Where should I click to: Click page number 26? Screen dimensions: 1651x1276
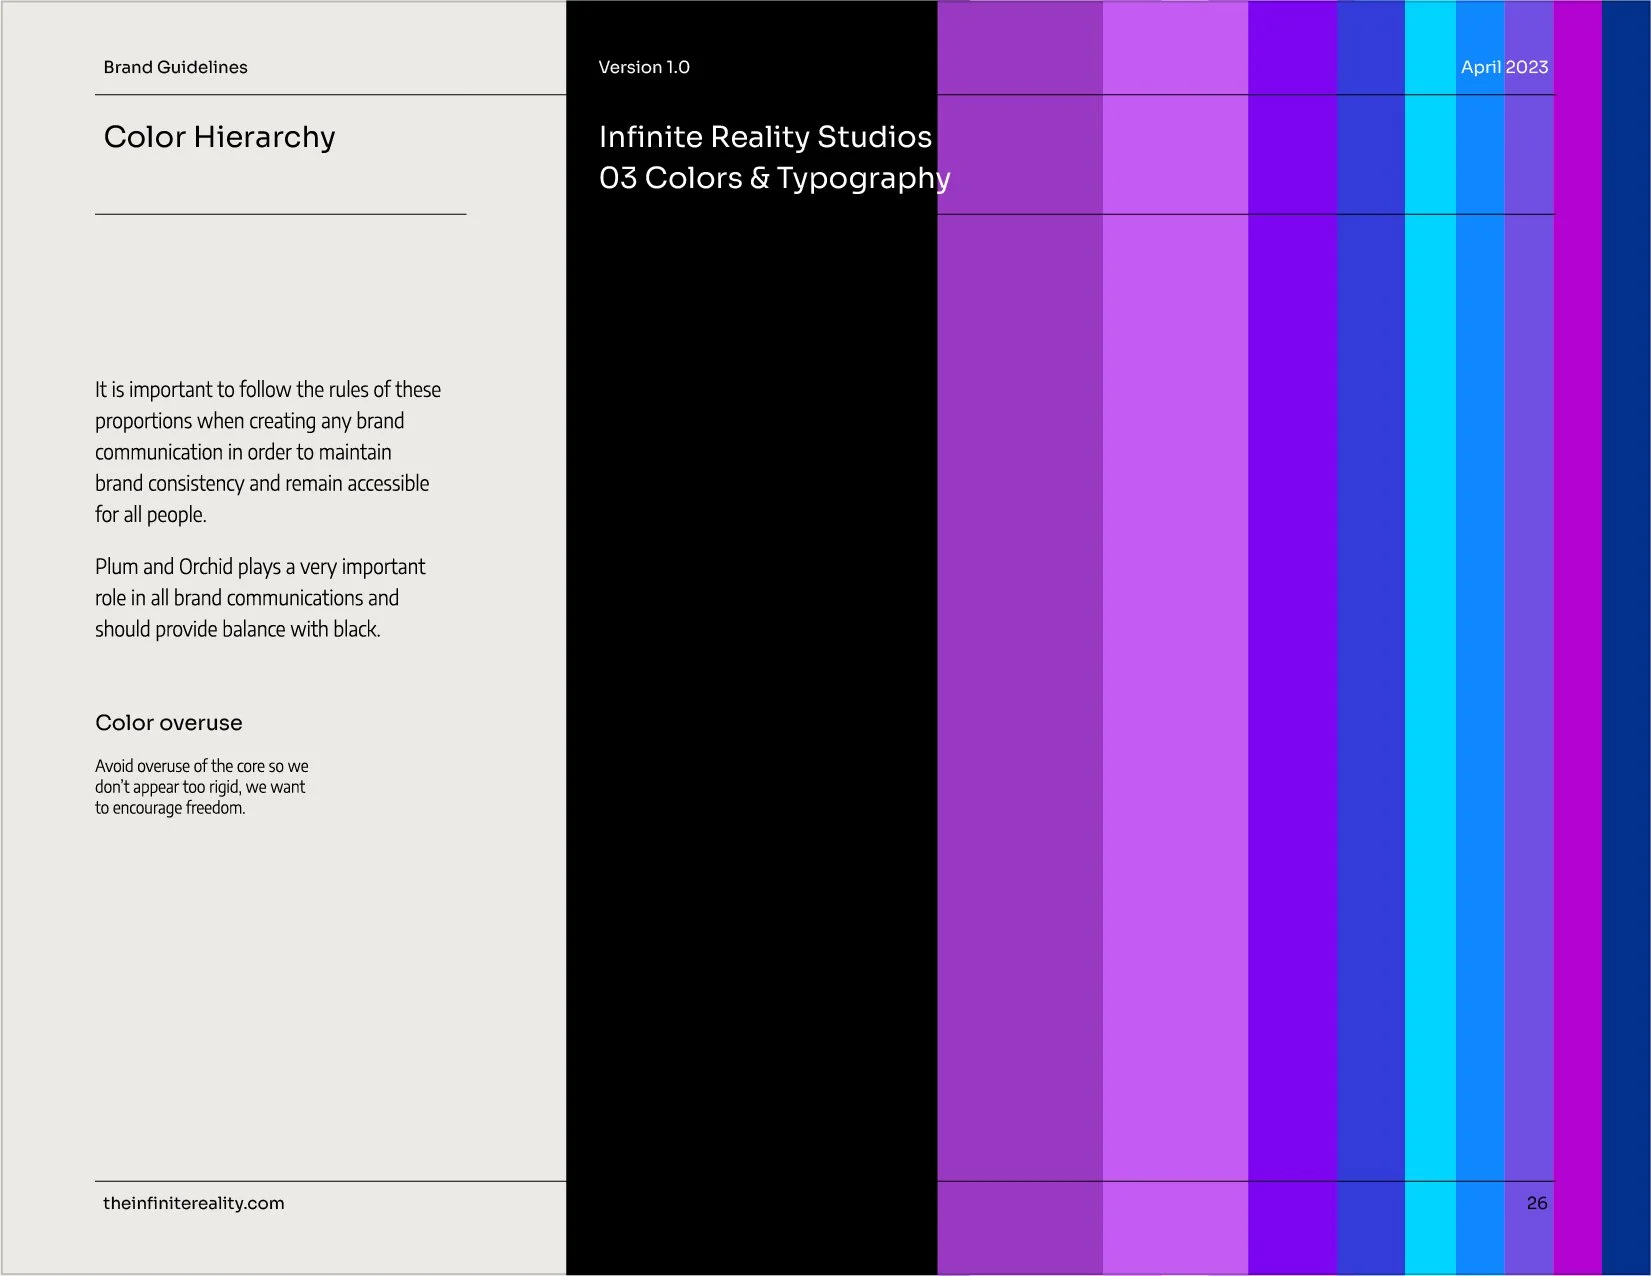coord(1537,1203)
